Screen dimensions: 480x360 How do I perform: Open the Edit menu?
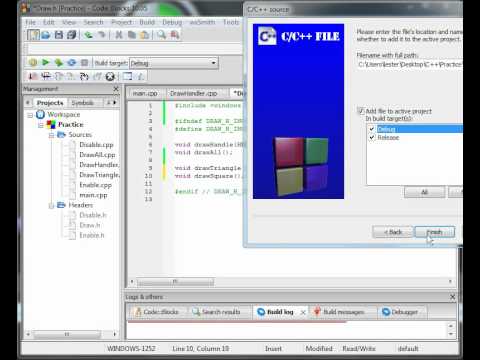(x=49, y=22)
